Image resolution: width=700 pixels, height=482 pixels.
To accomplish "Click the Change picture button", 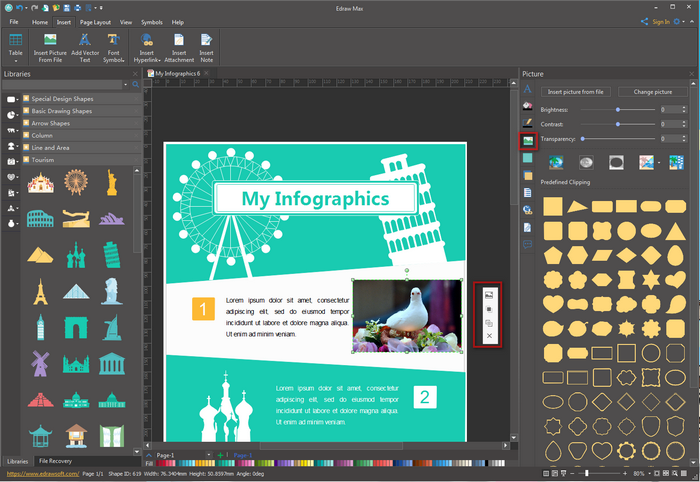I will tap(652, 91).
